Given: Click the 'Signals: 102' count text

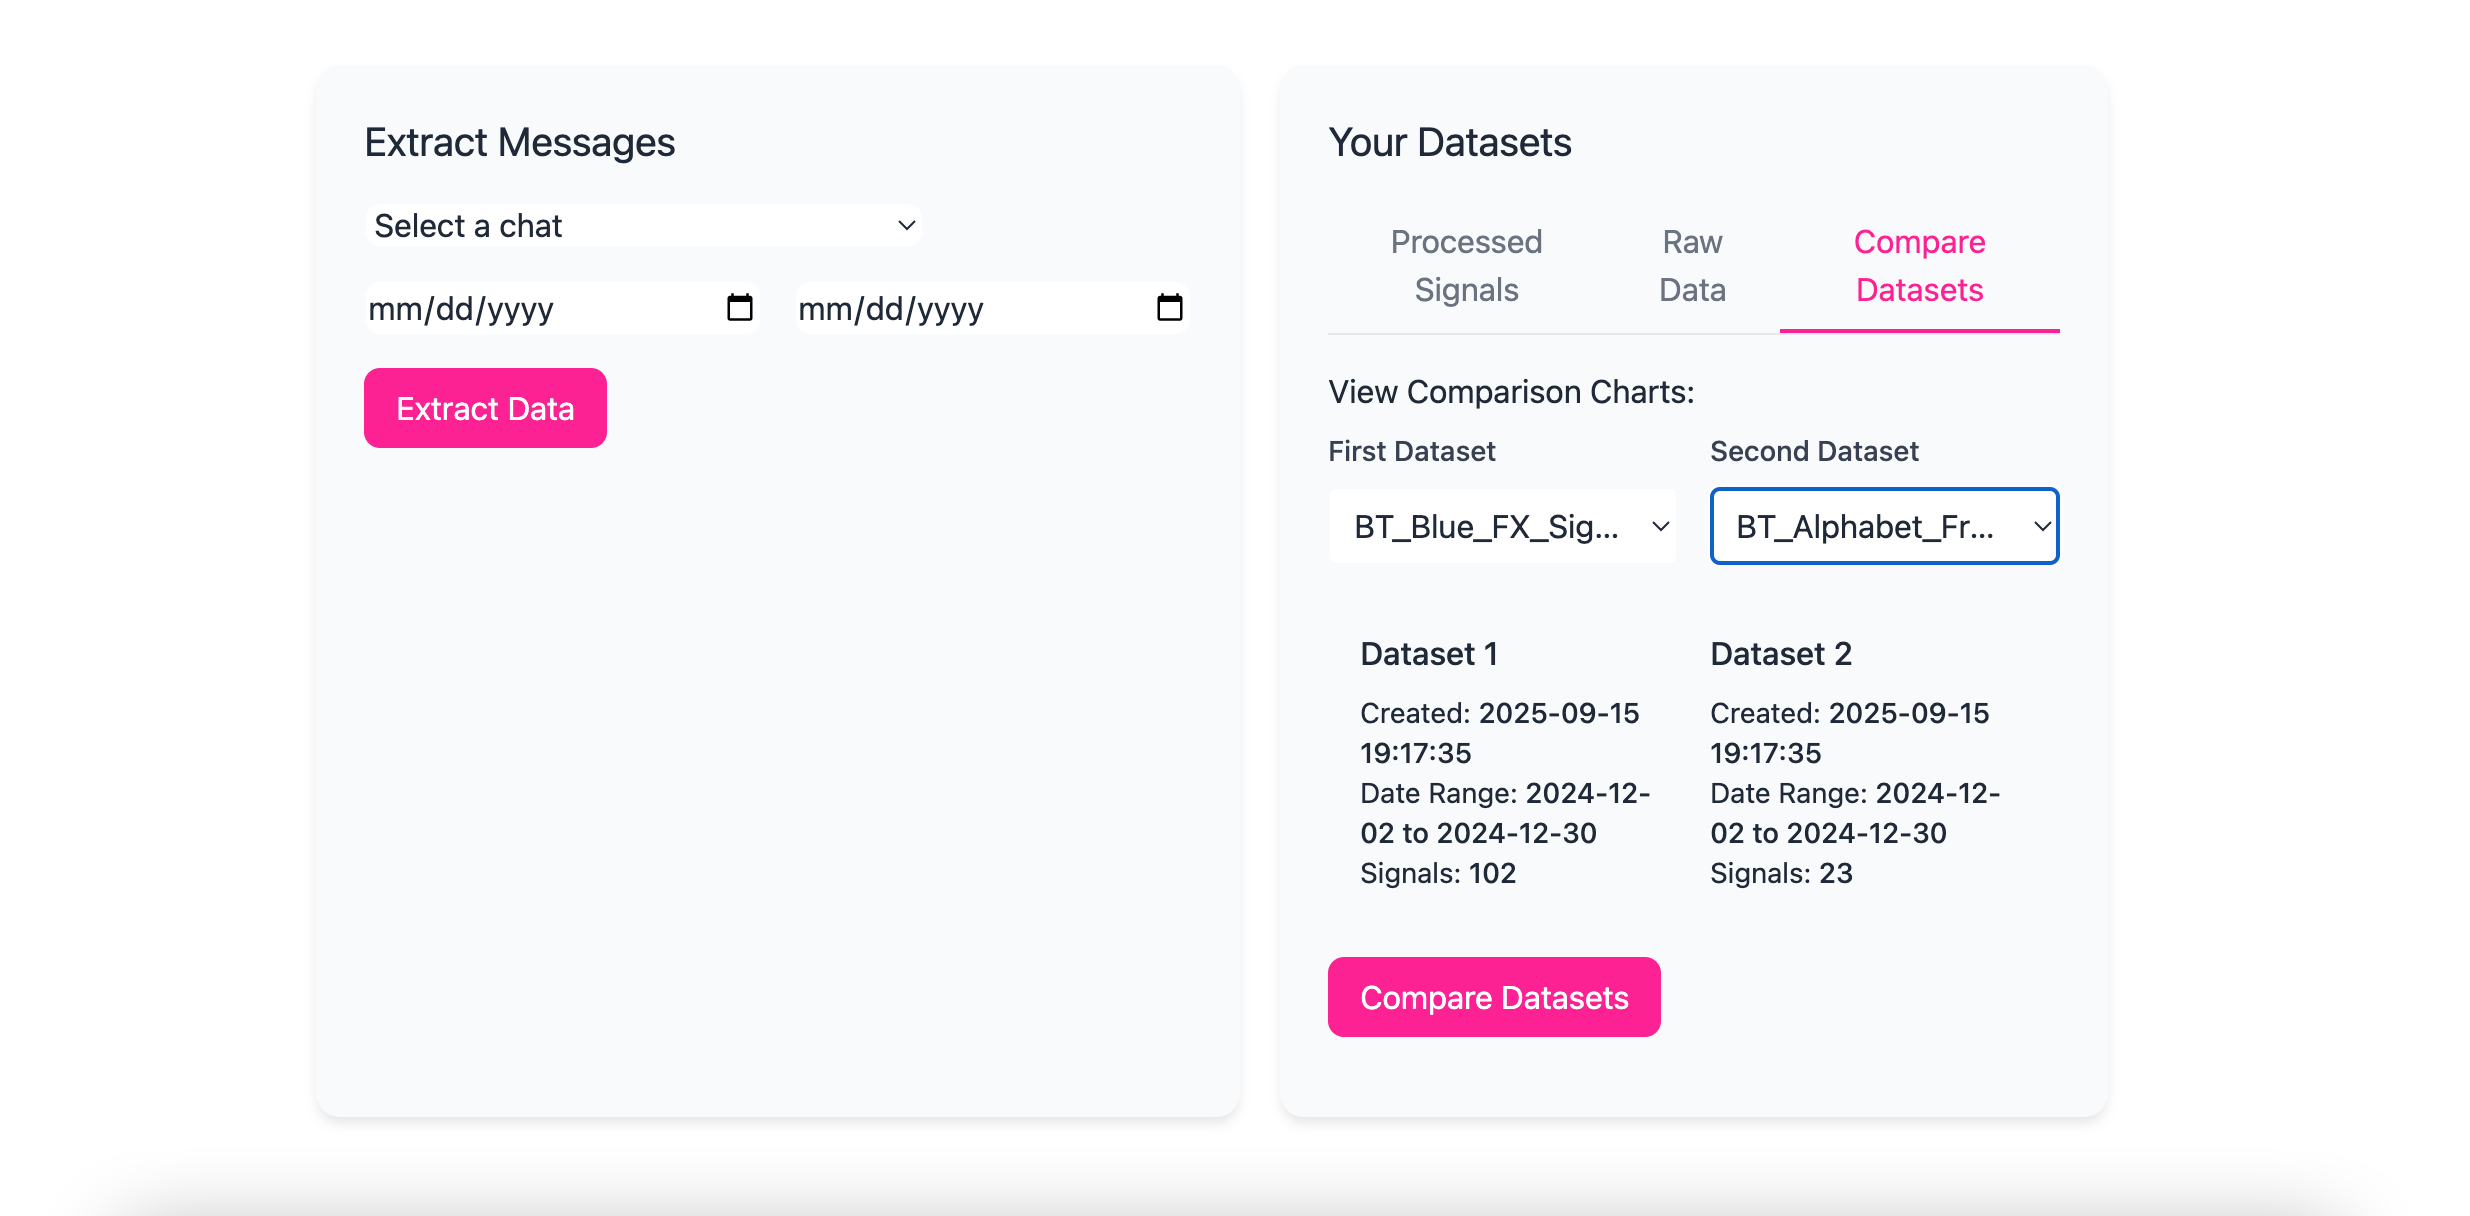Looking at the screenshot, I should click(x=1438, y=874).
